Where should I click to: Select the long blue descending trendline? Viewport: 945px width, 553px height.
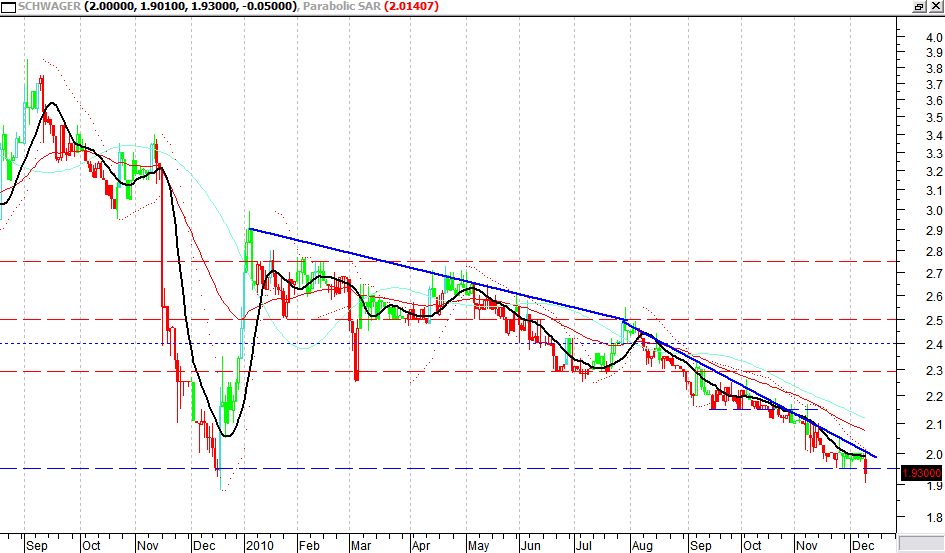tap(437, 274)
